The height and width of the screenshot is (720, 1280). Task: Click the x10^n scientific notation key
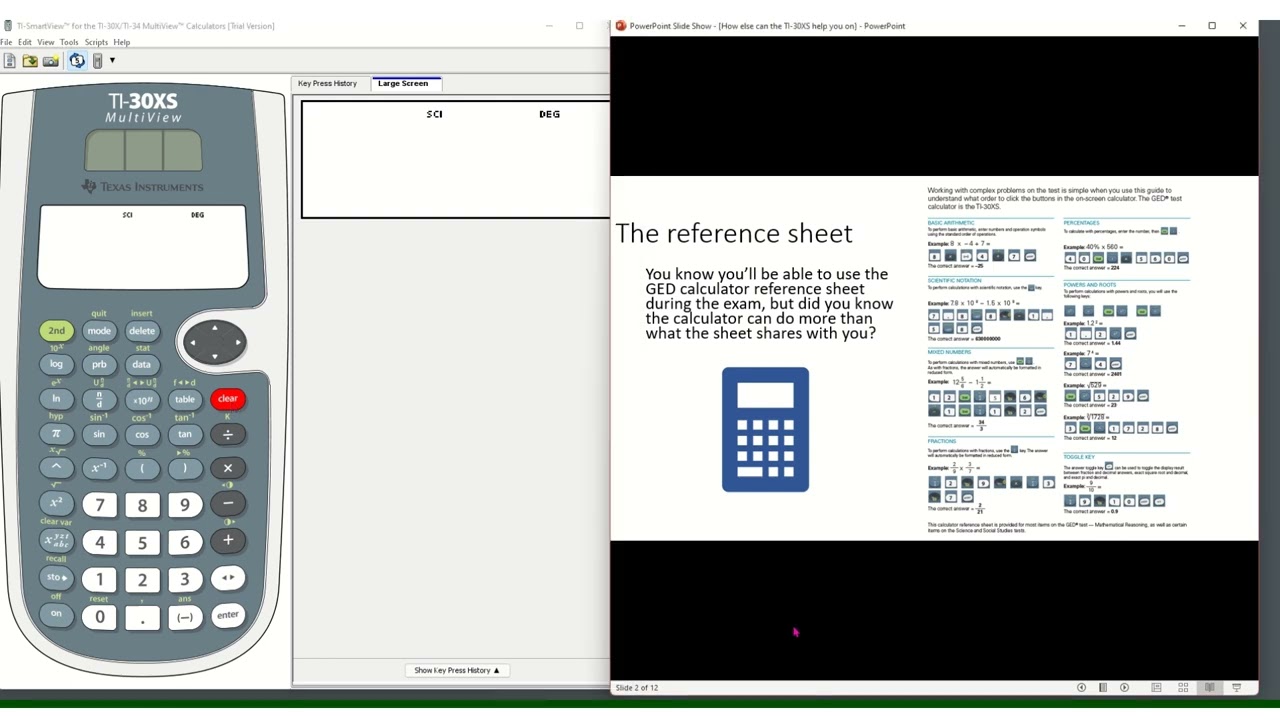tap(142, 399)
